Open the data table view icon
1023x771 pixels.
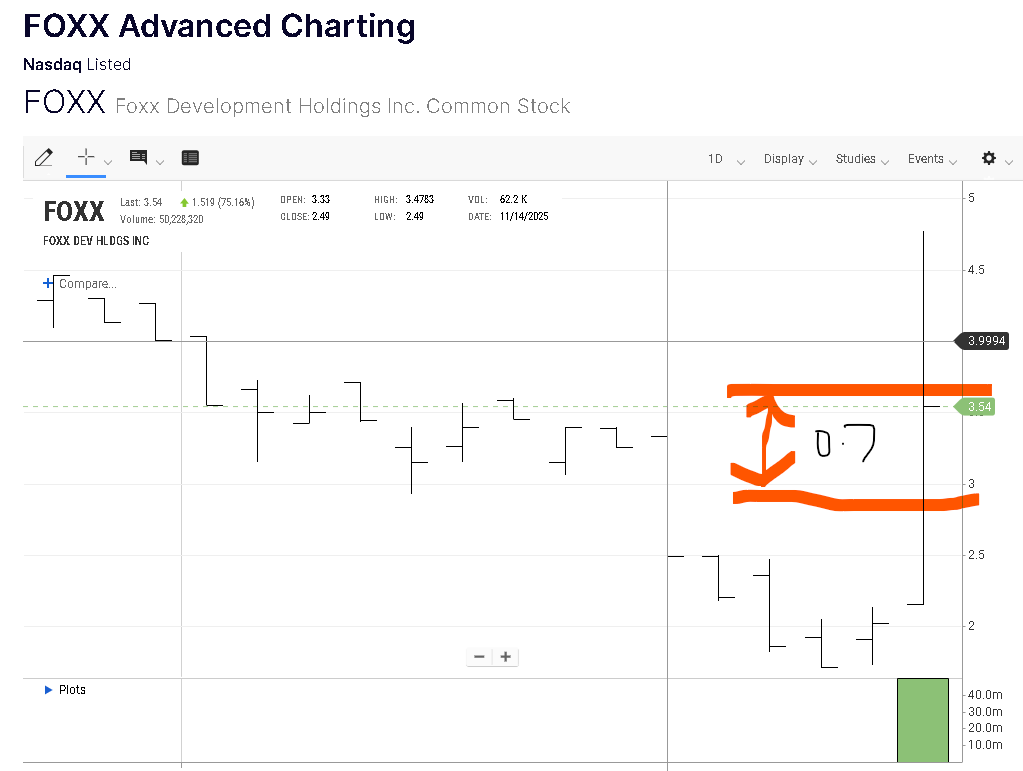tap(190, 157)
